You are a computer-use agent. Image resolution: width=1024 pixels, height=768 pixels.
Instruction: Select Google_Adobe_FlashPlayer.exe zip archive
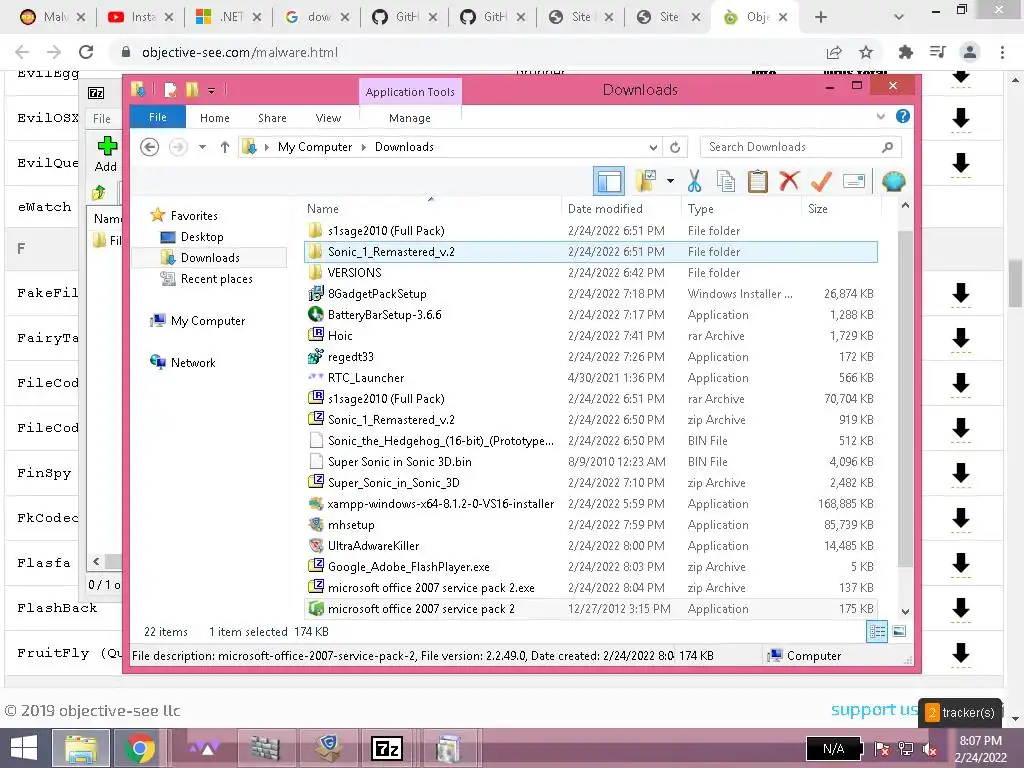[590, 567]
